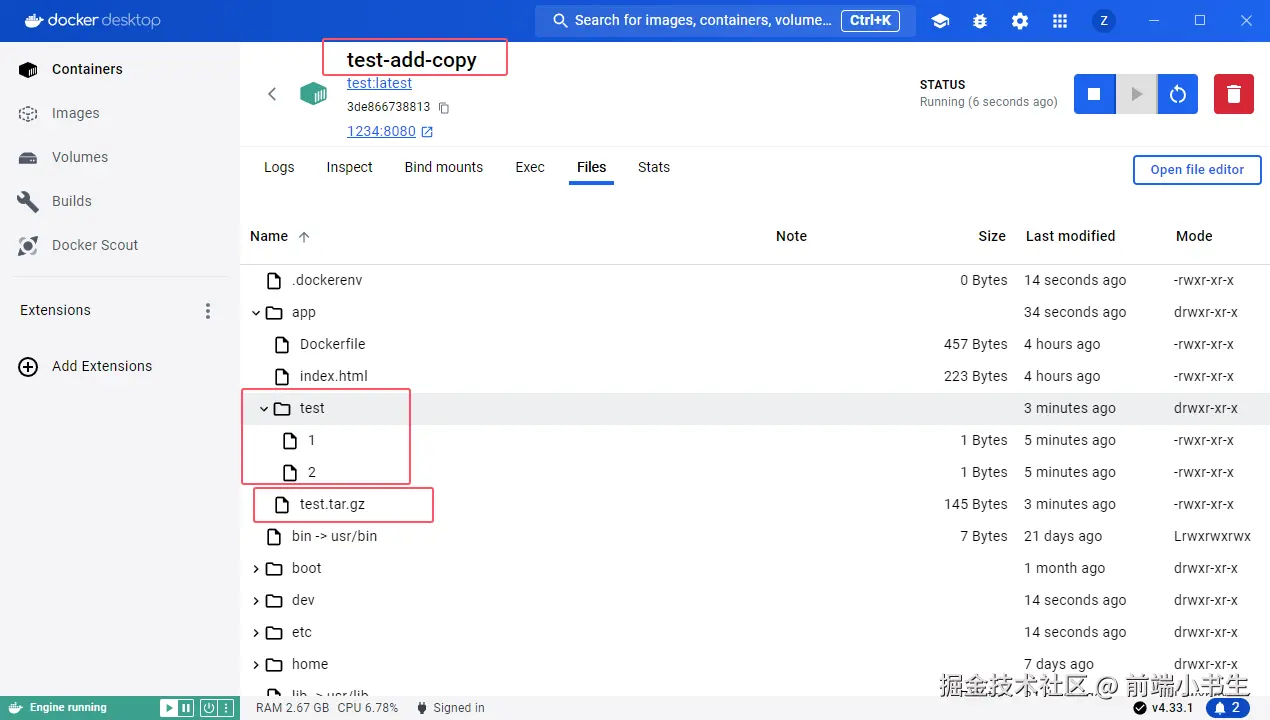Click the RAM 2.67 GB status text
Viewport: 1270px width, 720px height.
pyautogui.click(x=292, y=708)
